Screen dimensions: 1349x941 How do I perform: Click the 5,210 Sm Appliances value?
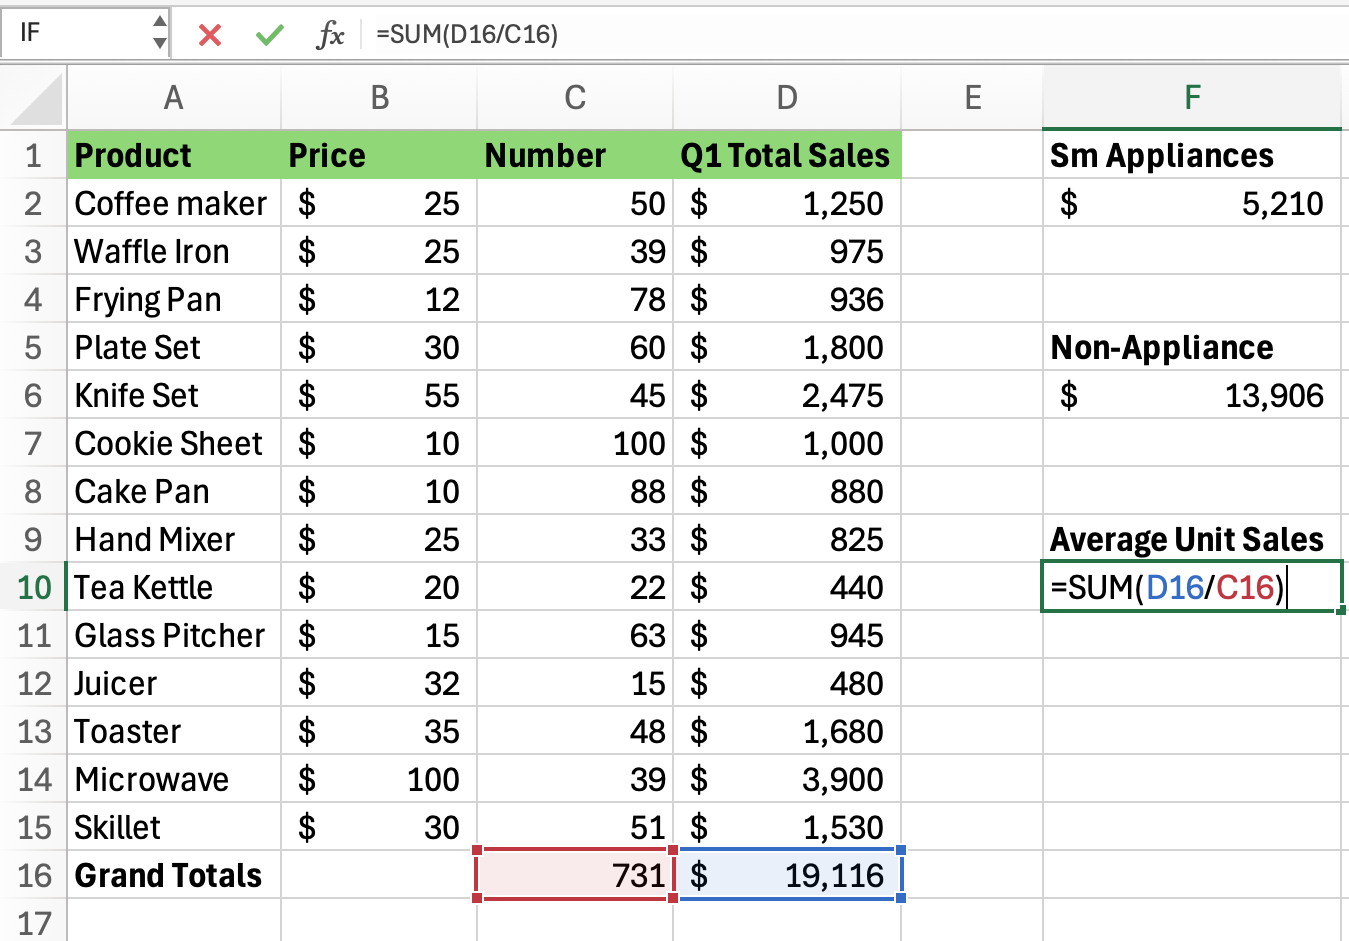[x=1192, y=203]
